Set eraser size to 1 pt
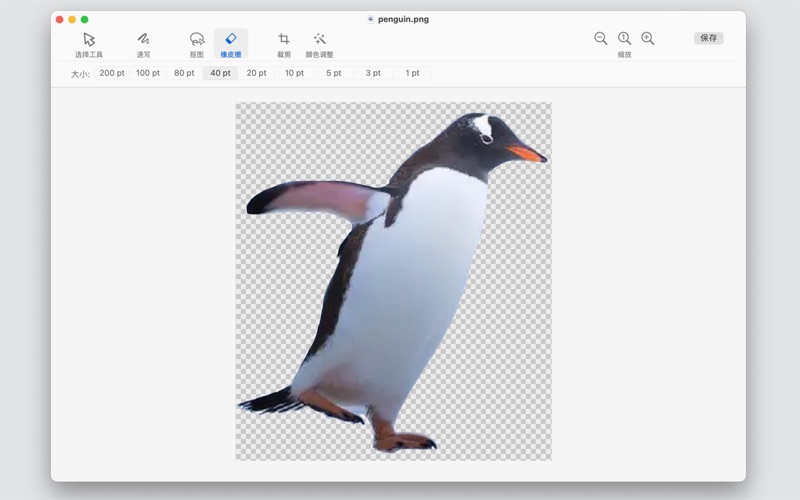 (412, 73)
